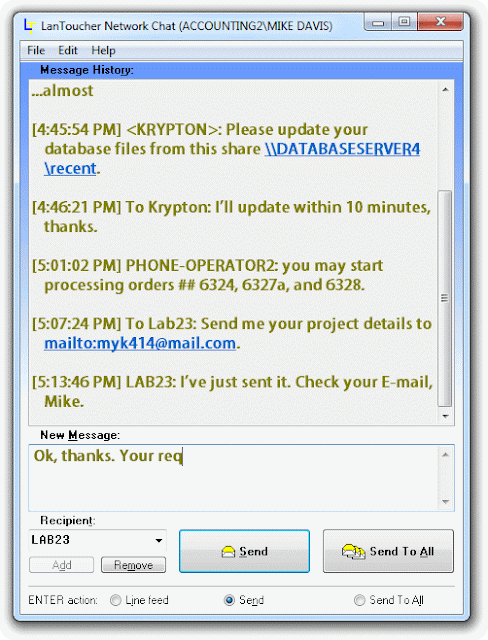Minimize the LanToucher window
Screen dimensions: 488x640
click(378, 22)
